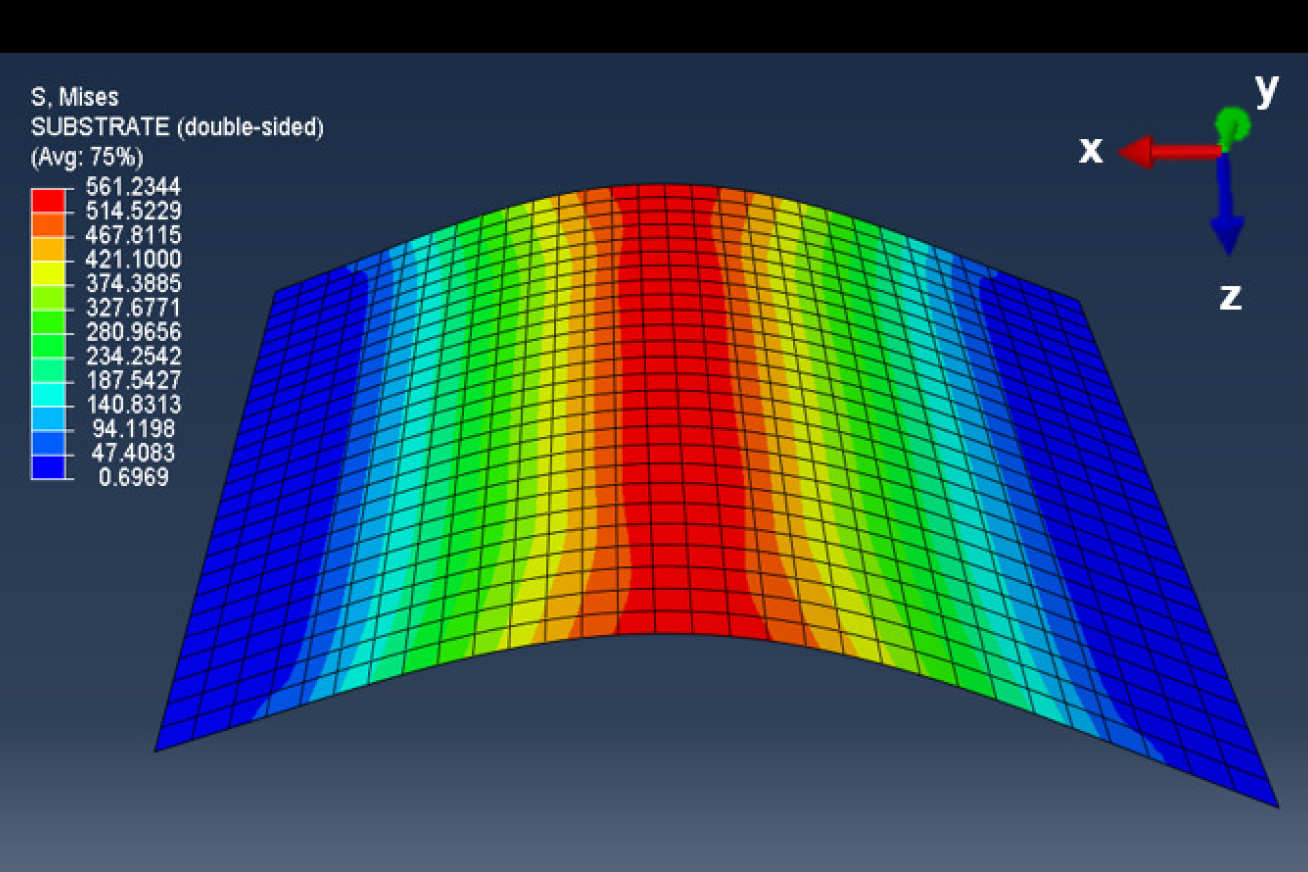Select the Z axis label text
Viewport: 1308px width, 872px height.
pos(1230,295)
